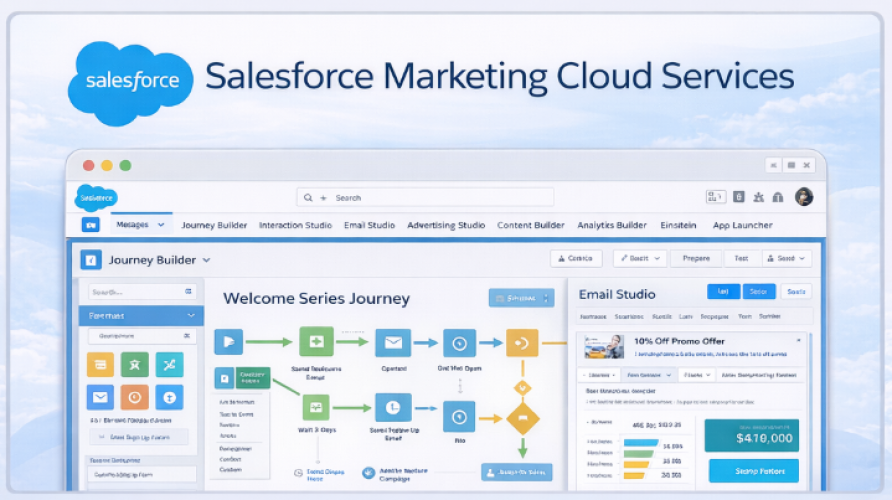The image size is (892, 500).
Task: Open the App Launcher tab
Action: pos(742,225)
